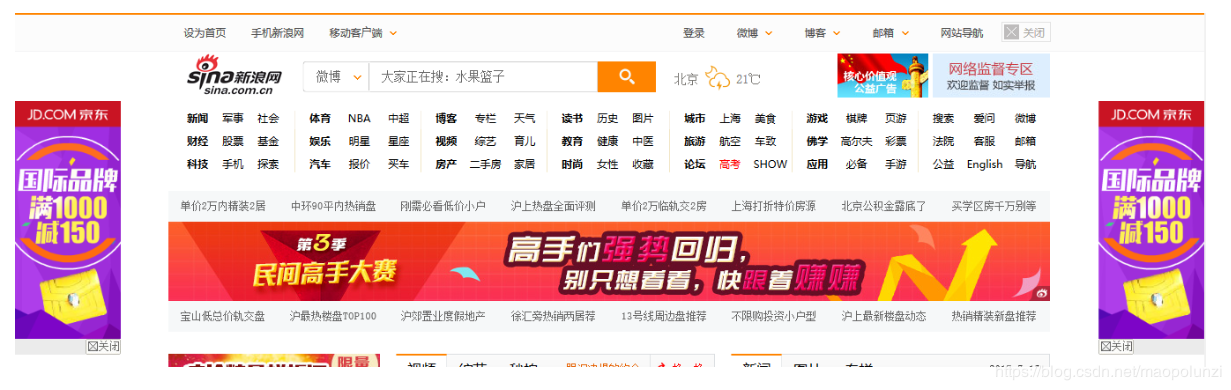
Task: Open the 彩票 link
Action: (x=895, y=141)
